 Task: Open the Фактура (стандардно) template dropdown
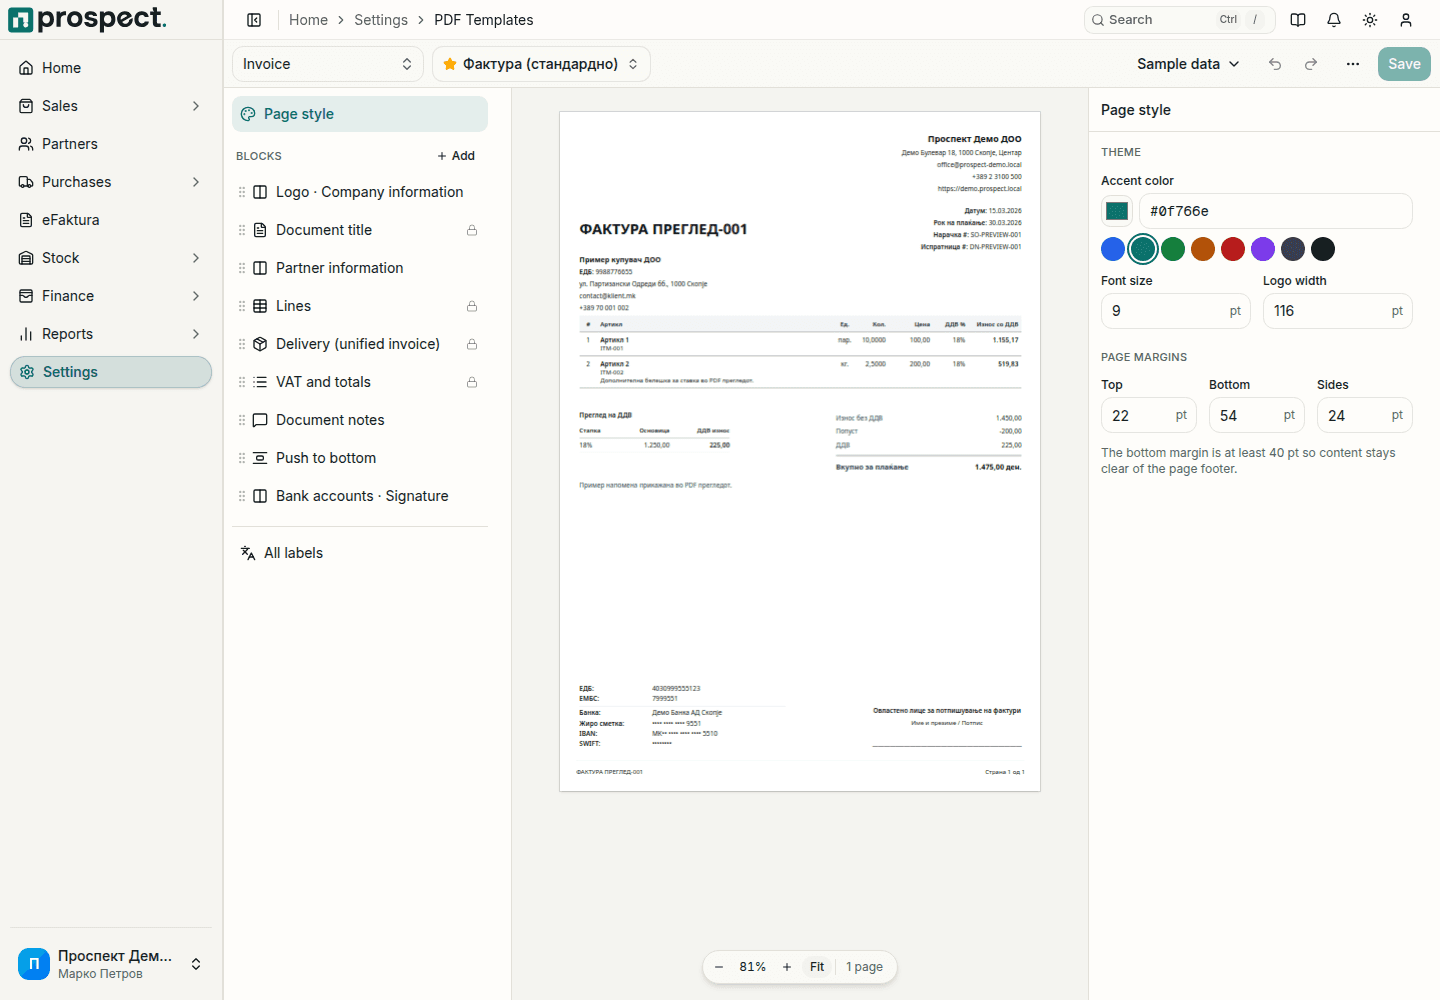pos(541,64)
